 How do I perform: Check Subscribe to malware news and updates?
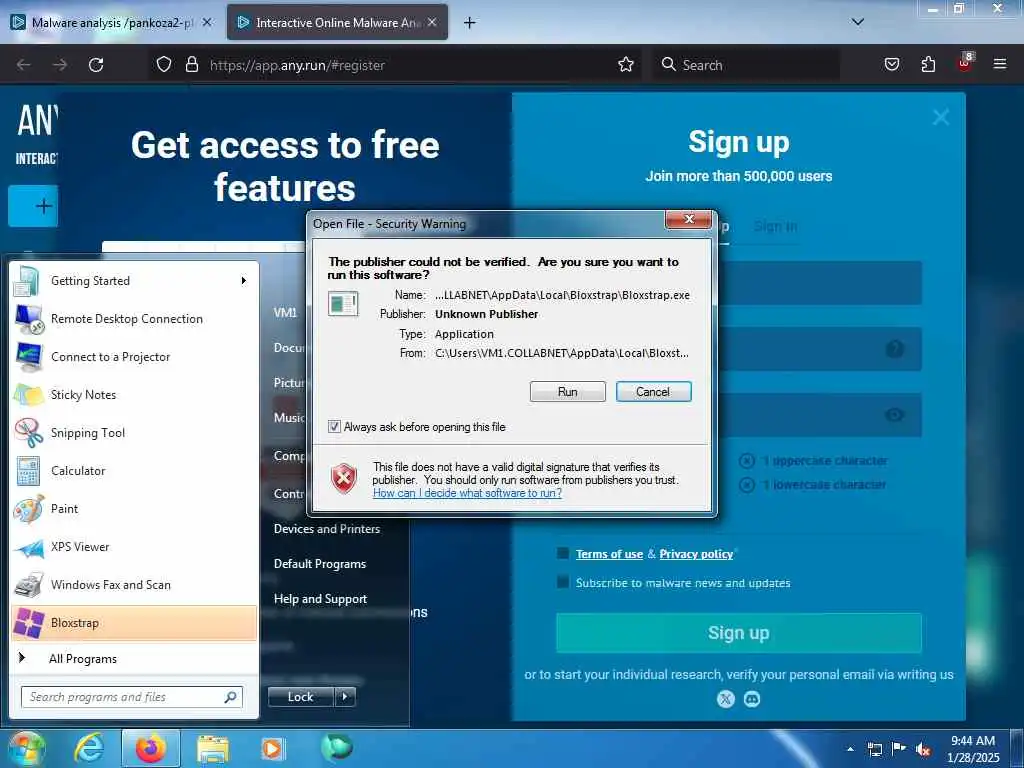click(562, 582)
